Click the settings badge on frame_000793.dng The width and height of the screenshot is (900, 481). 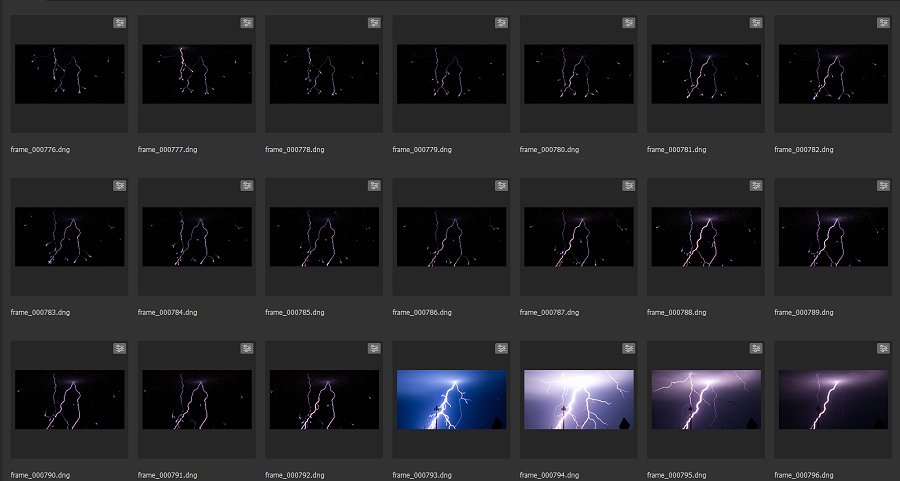502,348
